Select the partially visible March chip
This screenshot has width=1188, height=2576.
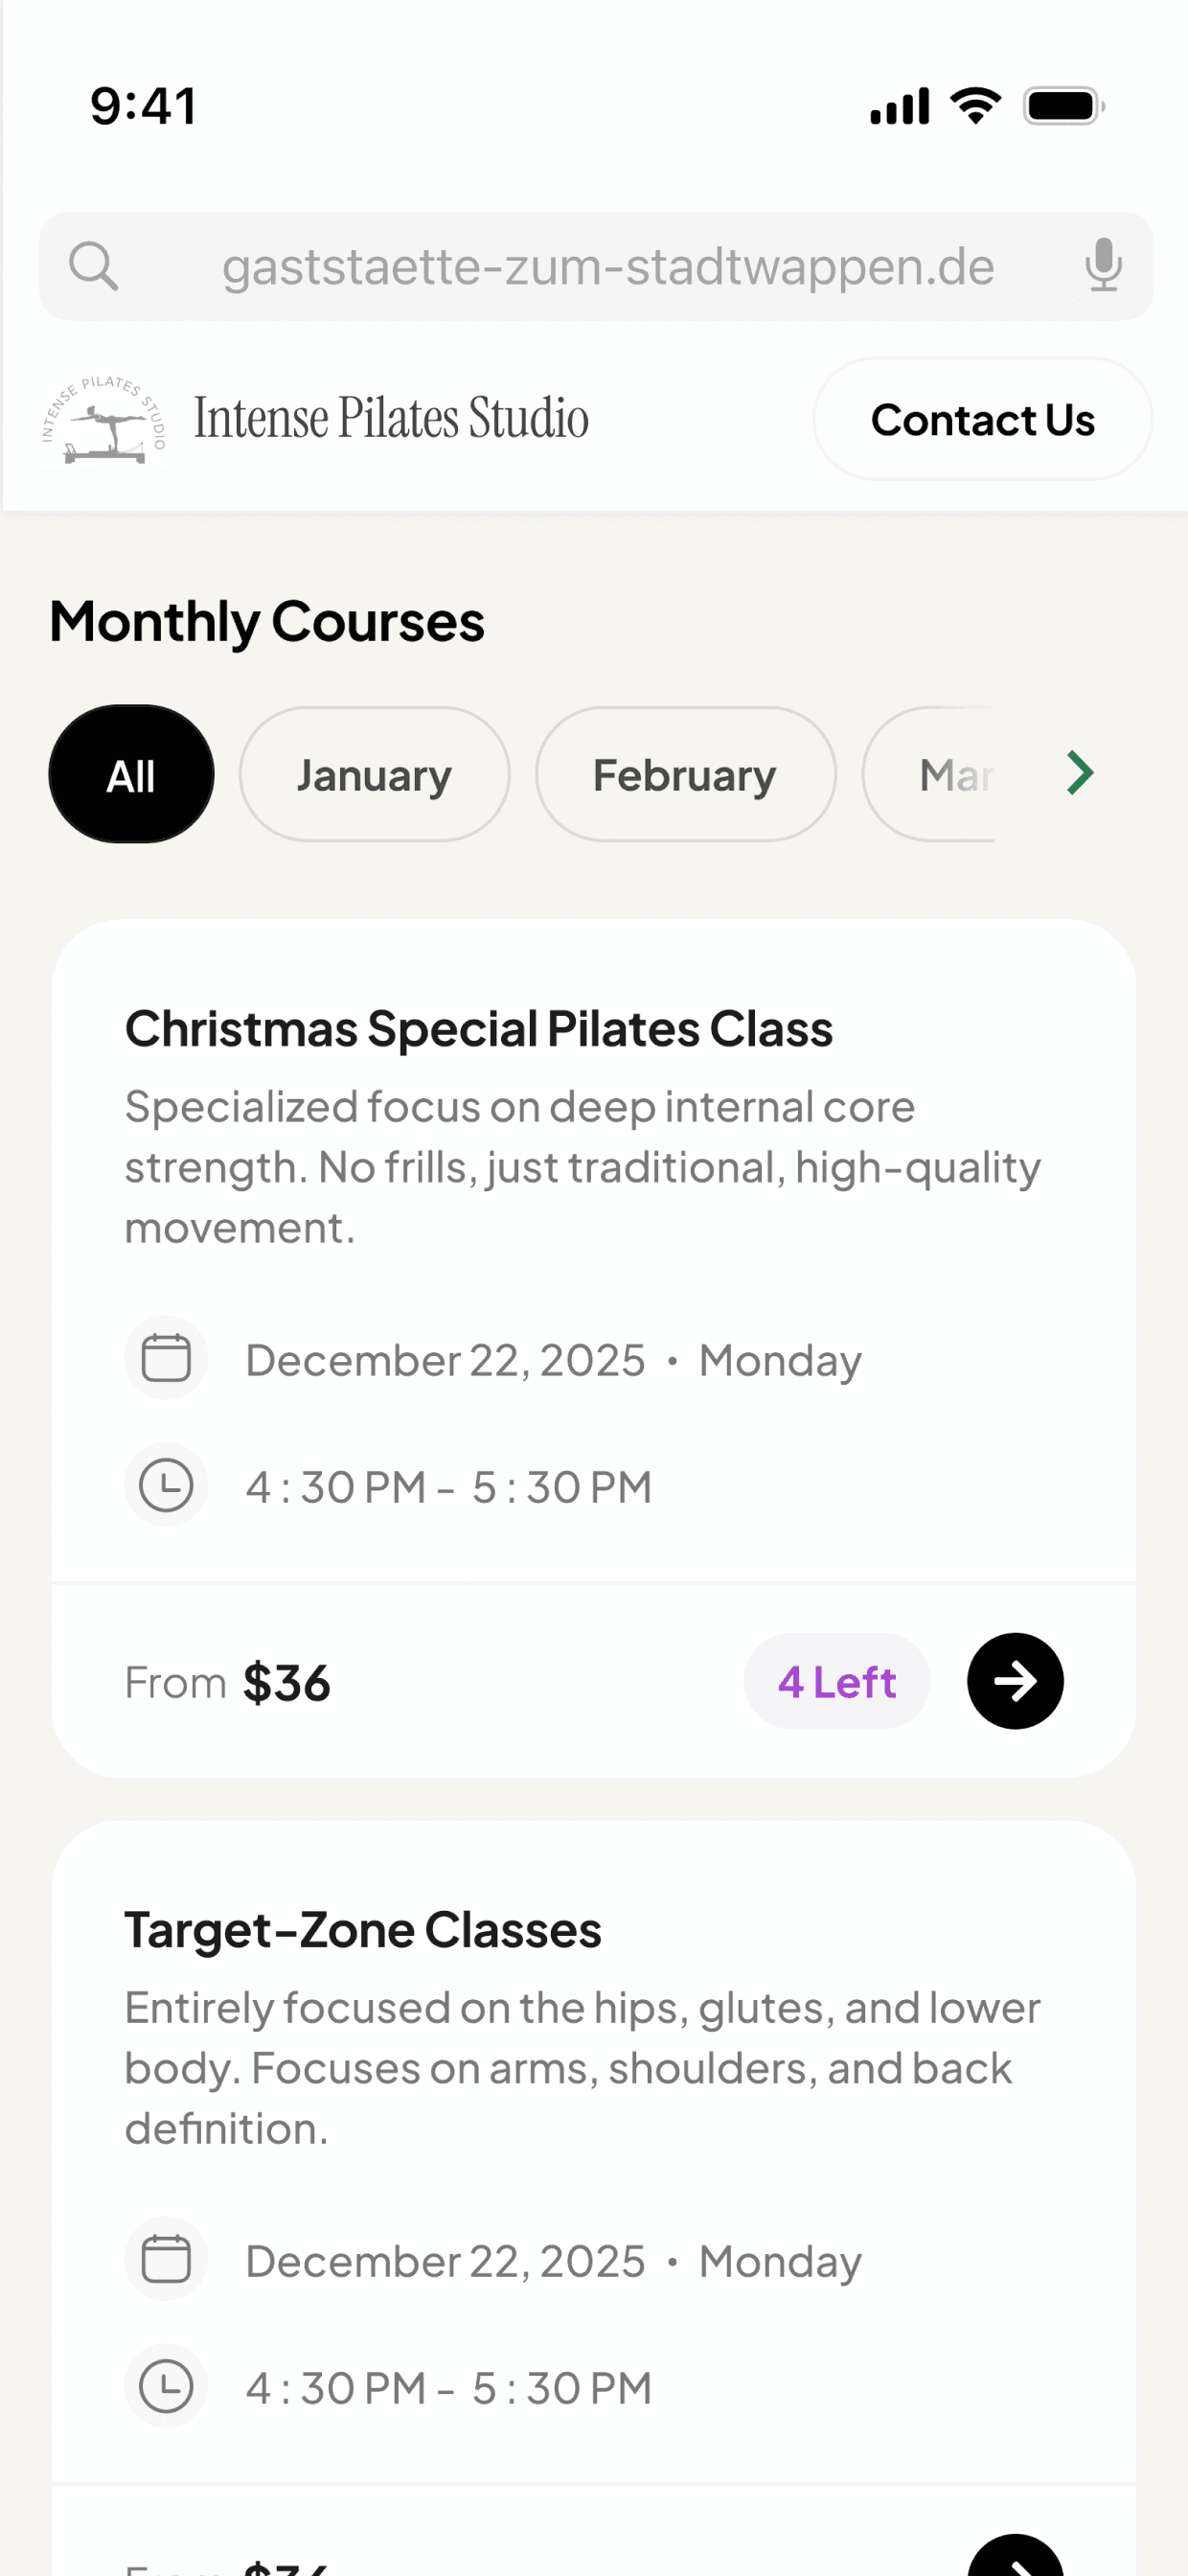click(928, 774)
